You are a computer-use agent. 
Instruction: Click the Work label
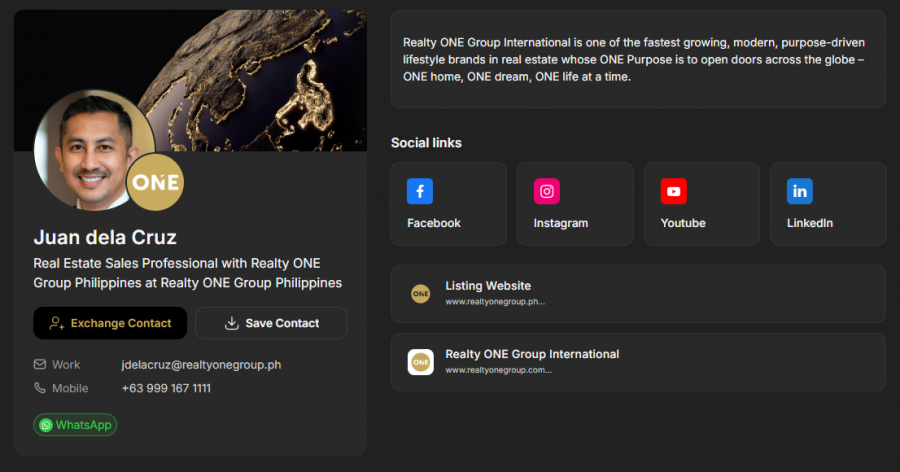coord(66,365)
